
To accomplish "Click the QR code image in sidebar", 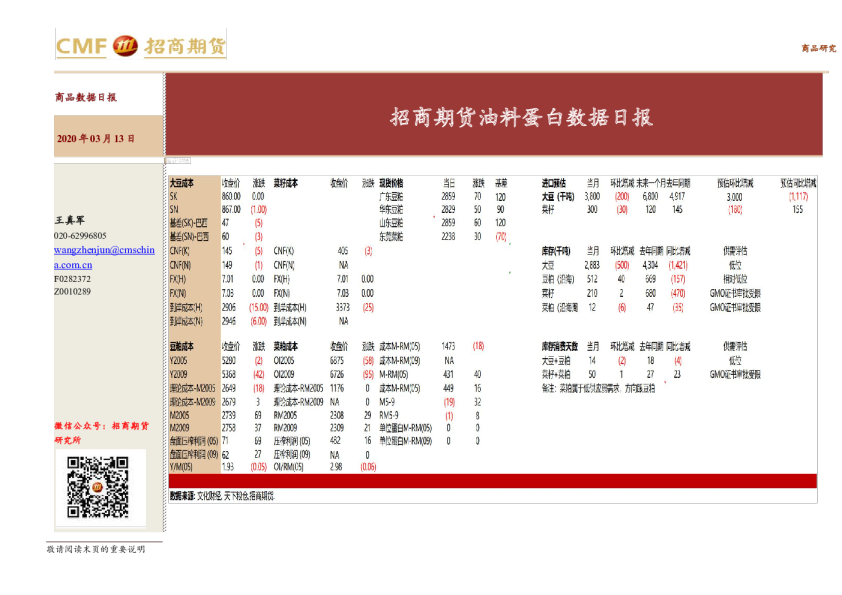I will (x=98, y=487).
